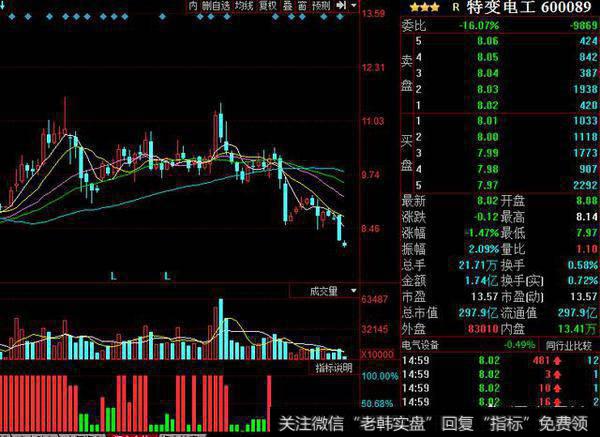Click the up-arrow beside tick volume 10
The image size is (600, 437).
[x=557, y=388]
